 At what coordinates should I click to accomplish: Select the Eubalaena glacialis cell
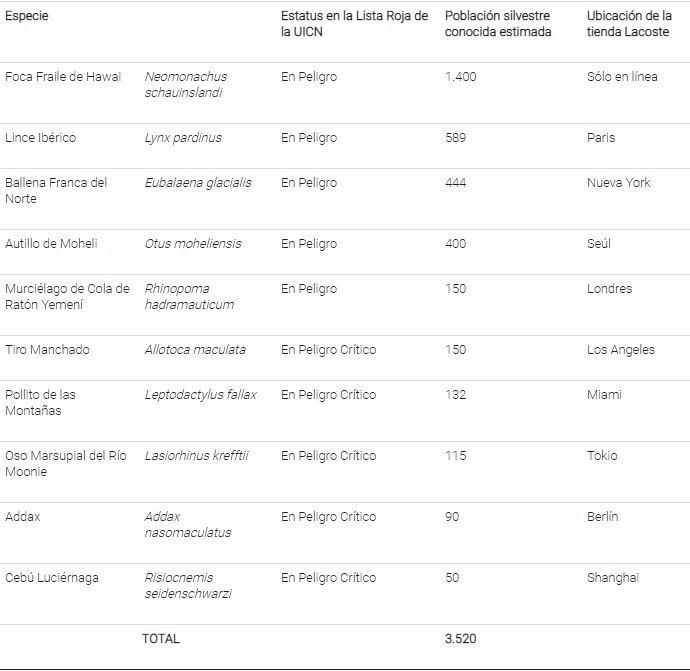coord(198,183)
